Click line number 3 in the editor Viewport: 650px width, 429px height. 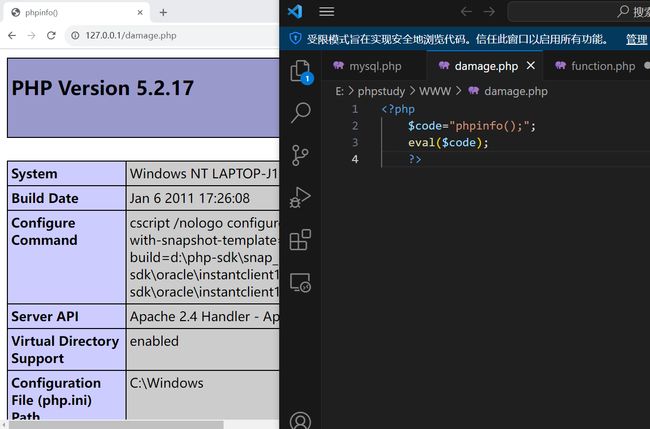click(x=355, y=142)
